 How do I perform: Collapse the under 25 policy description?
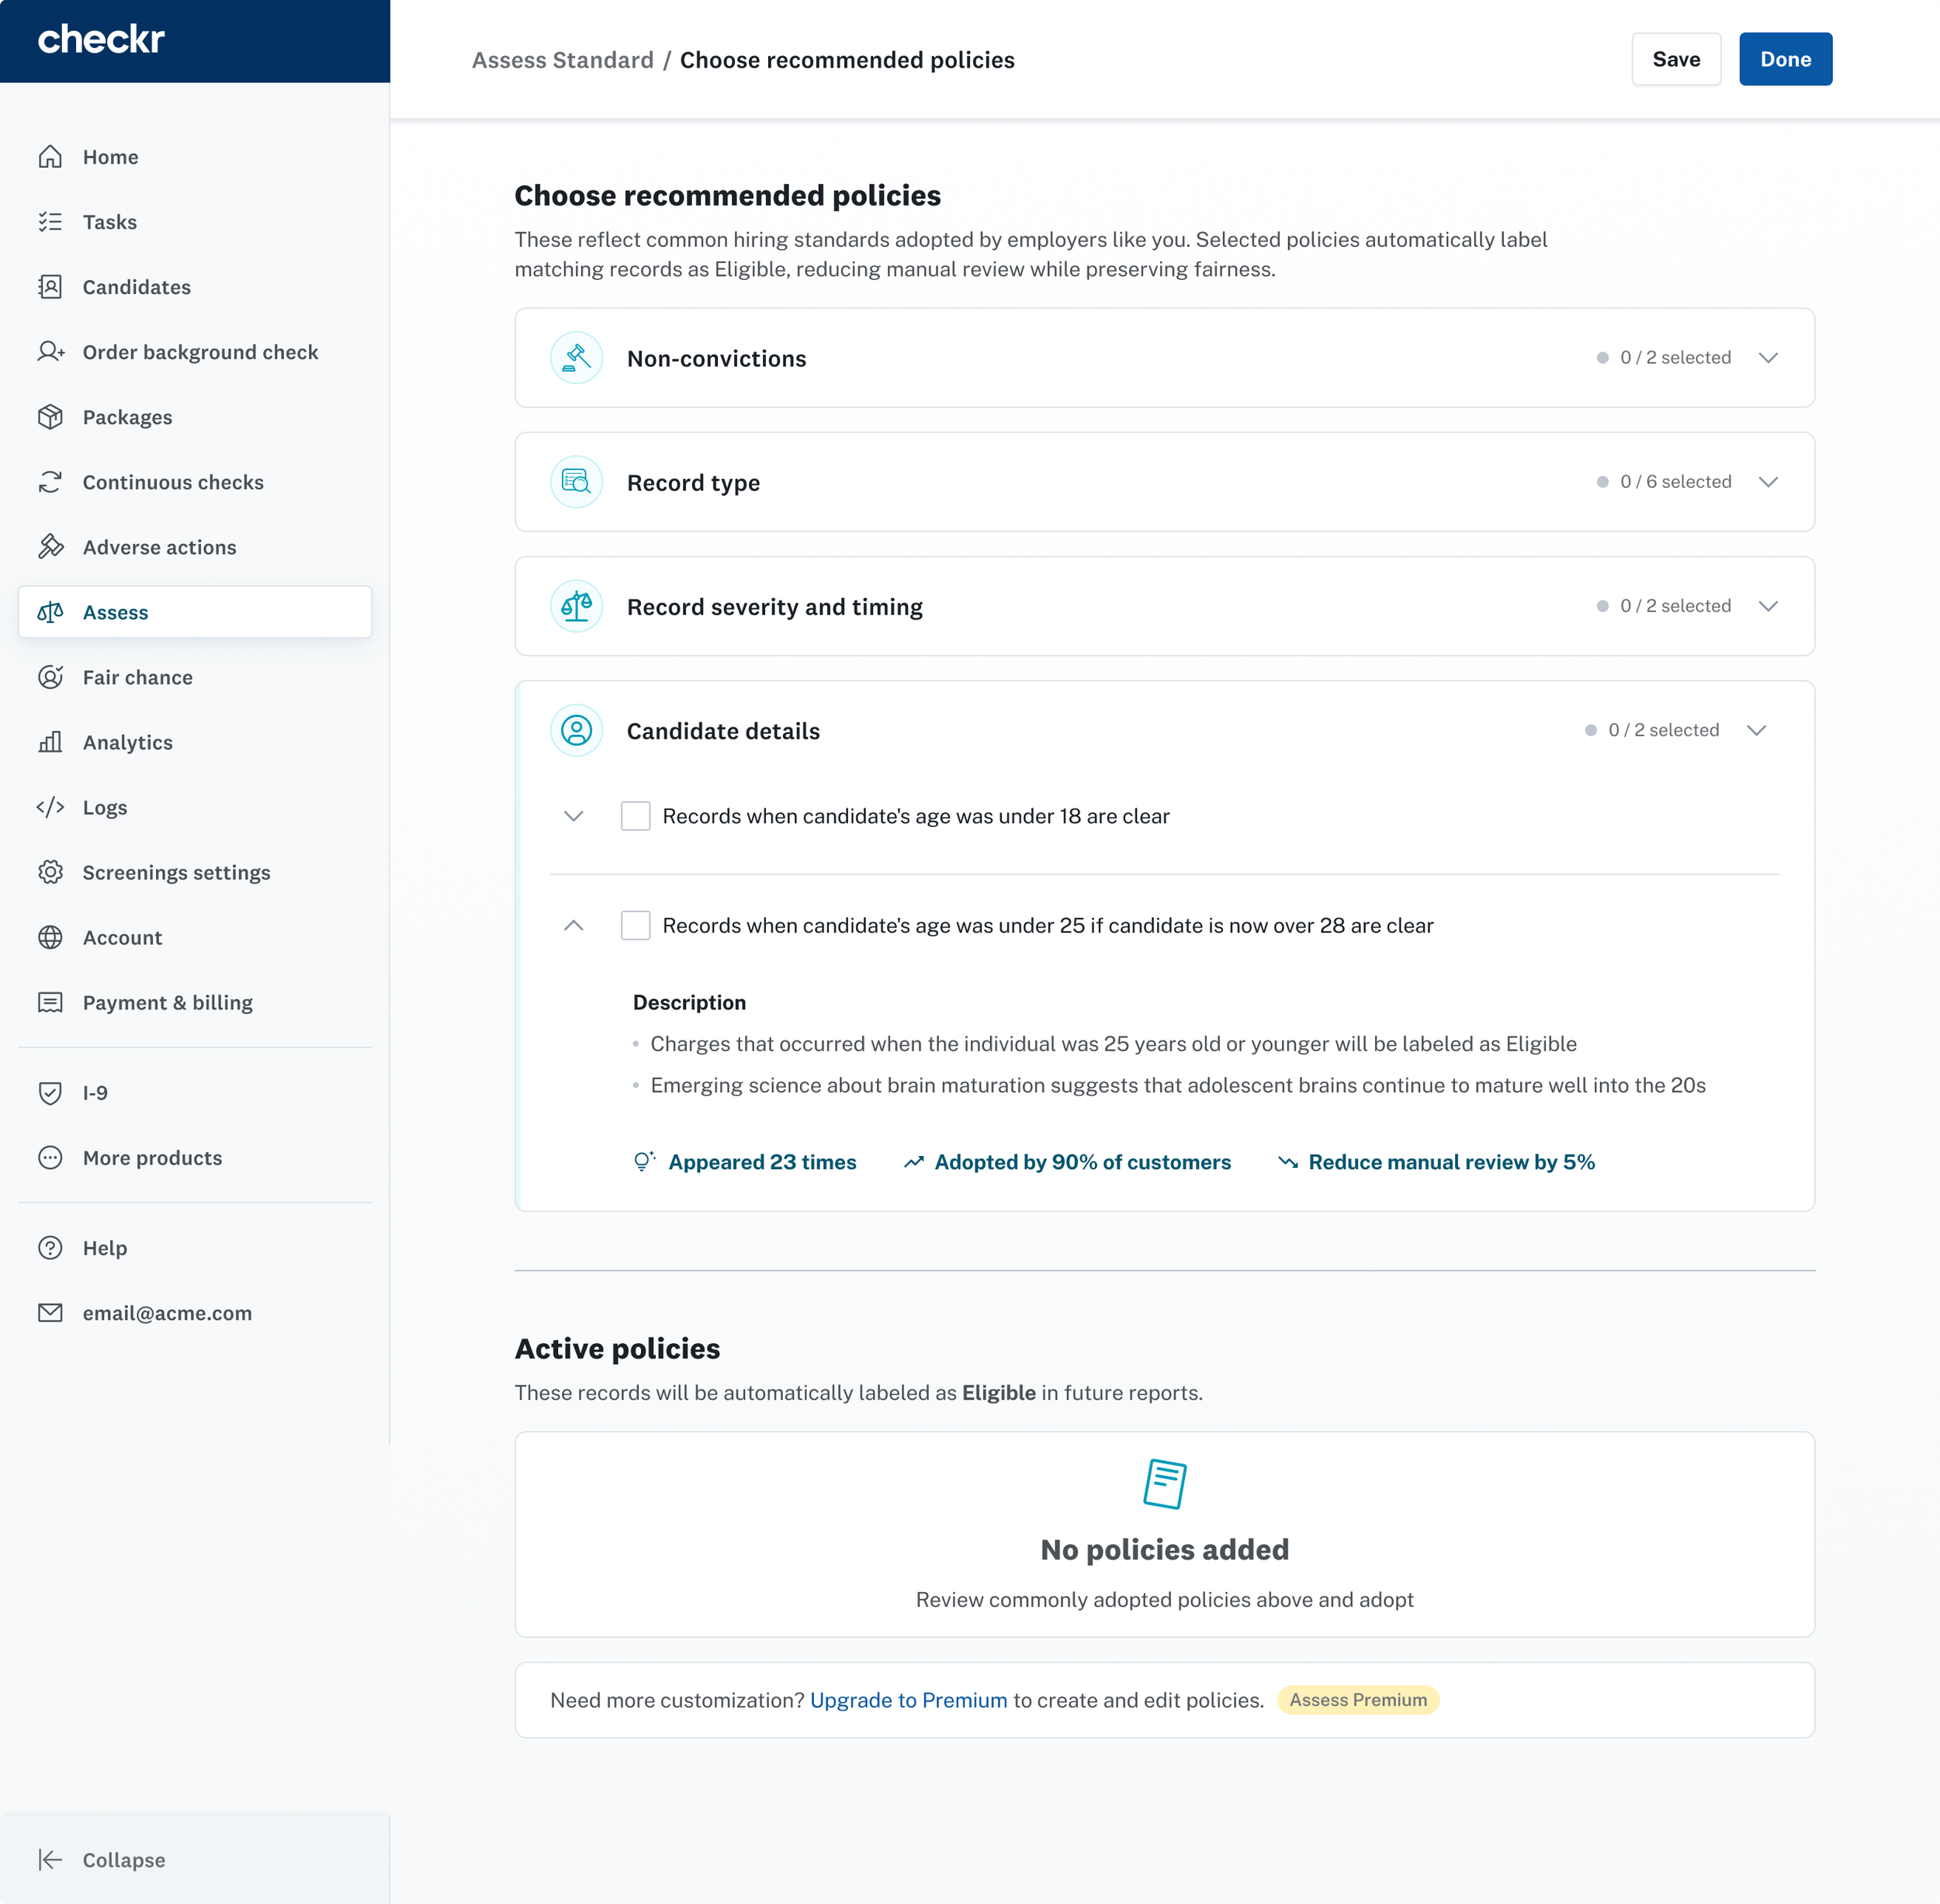coord(573,925)
